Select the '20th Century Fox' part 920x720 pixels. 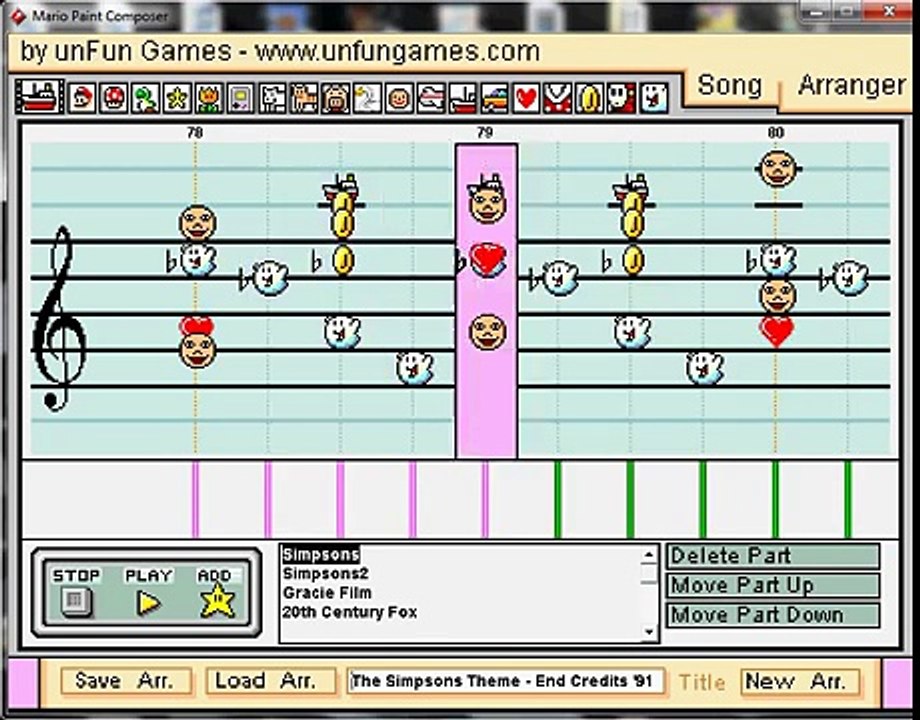350,612
